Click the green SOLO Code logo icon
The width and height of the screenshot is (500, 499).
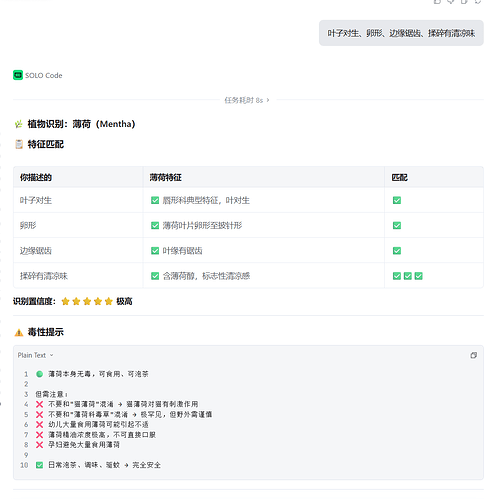click(x=18, y=75)
